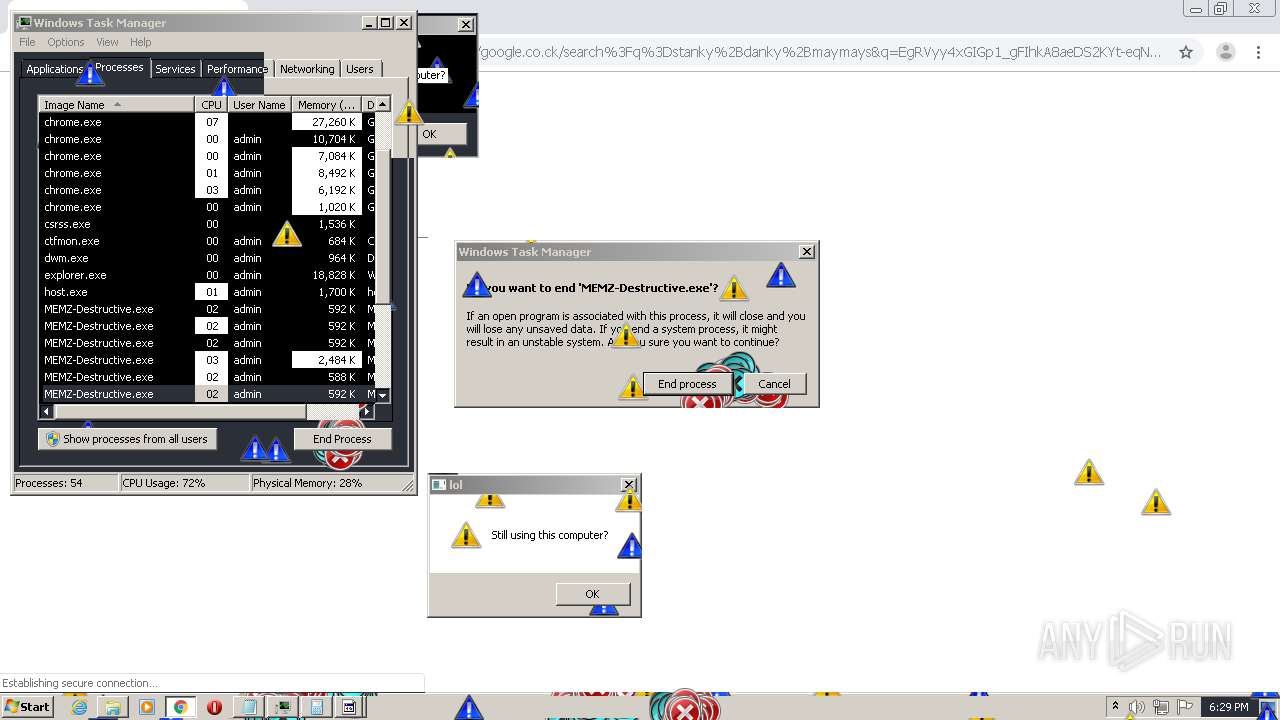Bookmark this page with the star icon
Viewport: 1280px width, 720px height.
(x=1186, y=52)
